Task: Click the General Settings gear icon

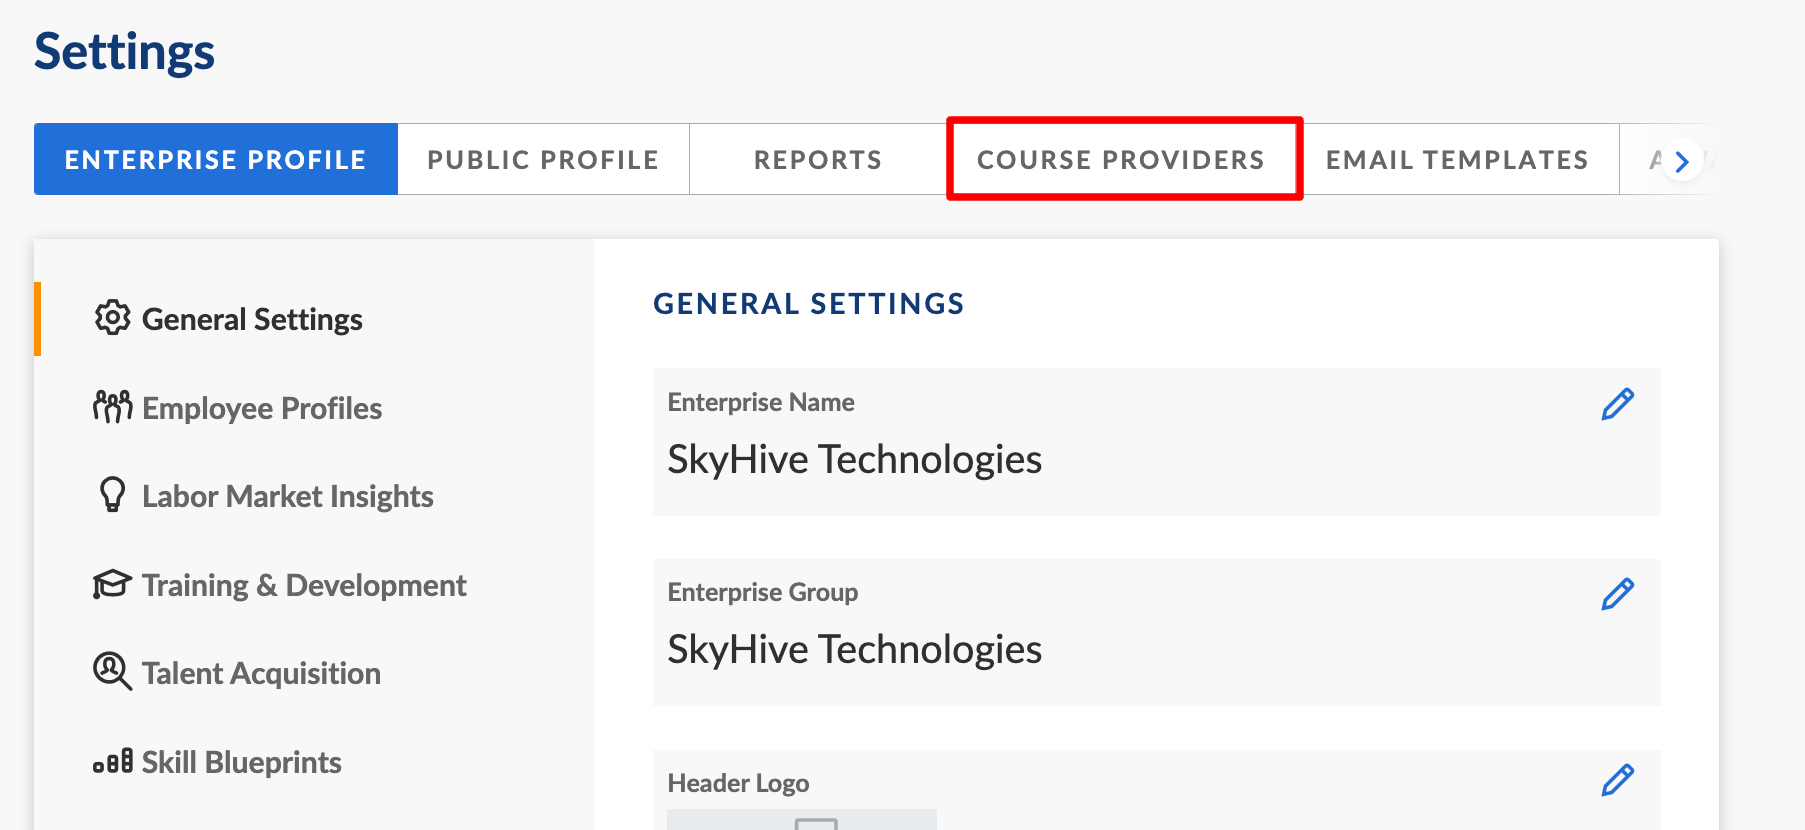Action: click(112, 318)
